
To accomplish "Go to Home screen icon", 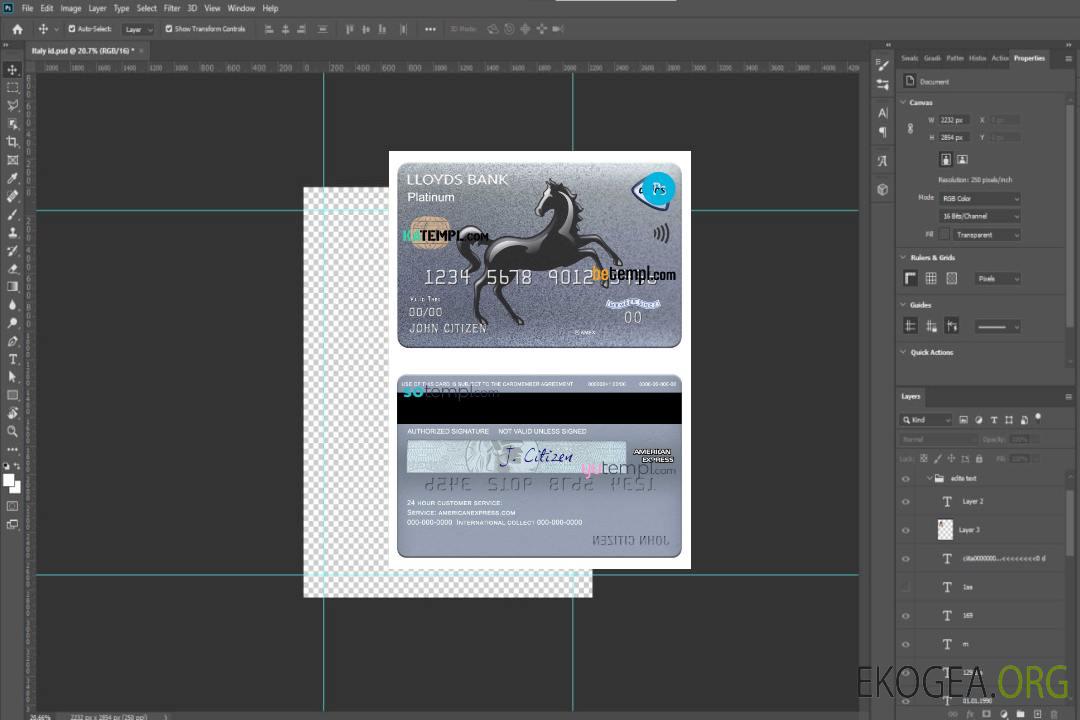I will (17, 29).
